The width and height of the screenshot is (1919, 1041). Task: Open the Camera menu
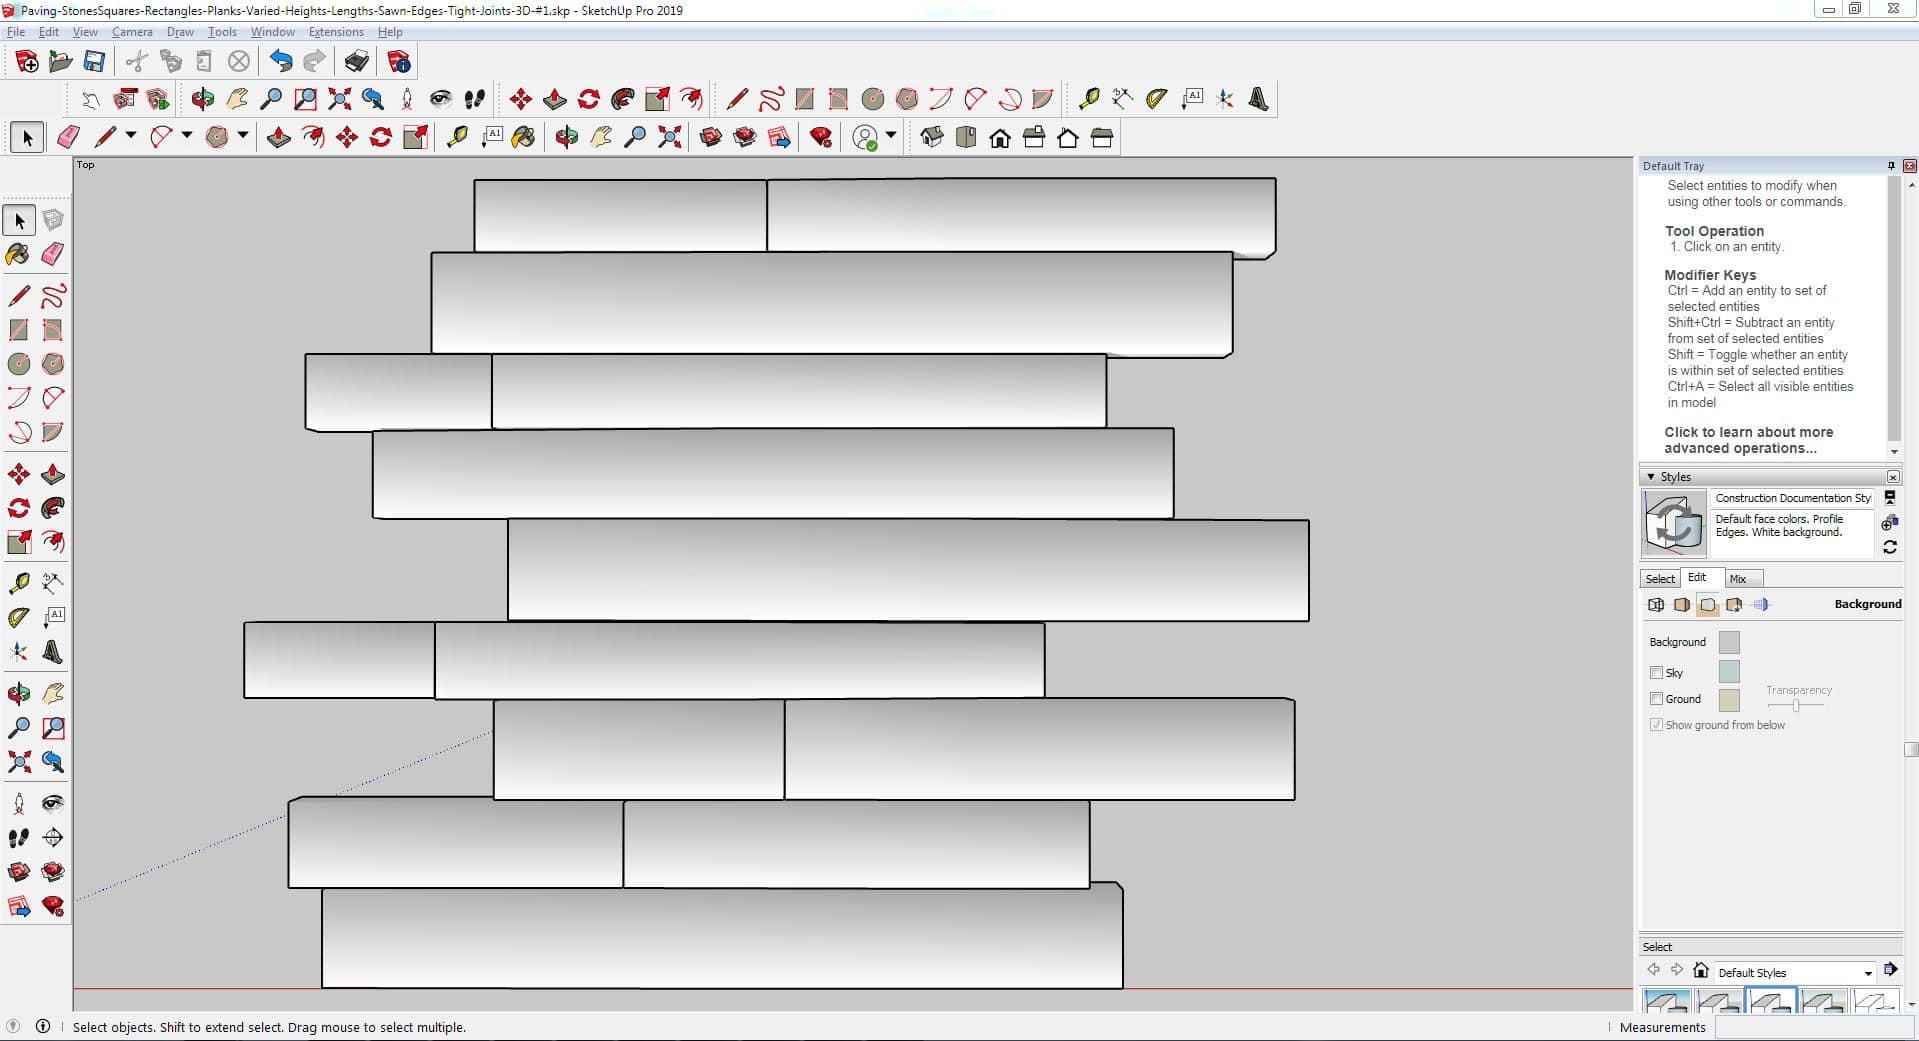pos(132,32)
